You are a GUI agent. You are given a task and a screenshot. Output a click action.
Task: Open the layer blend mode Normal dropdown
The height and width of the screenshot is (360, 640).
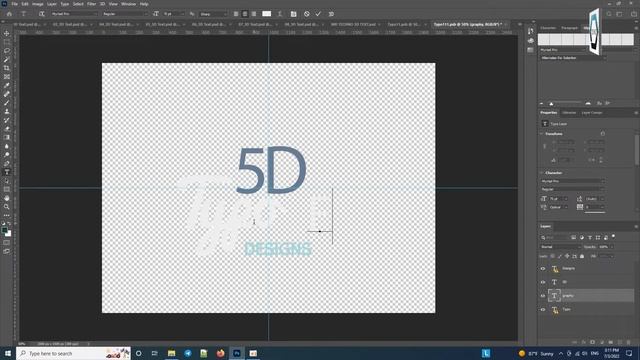pos(560,247)
